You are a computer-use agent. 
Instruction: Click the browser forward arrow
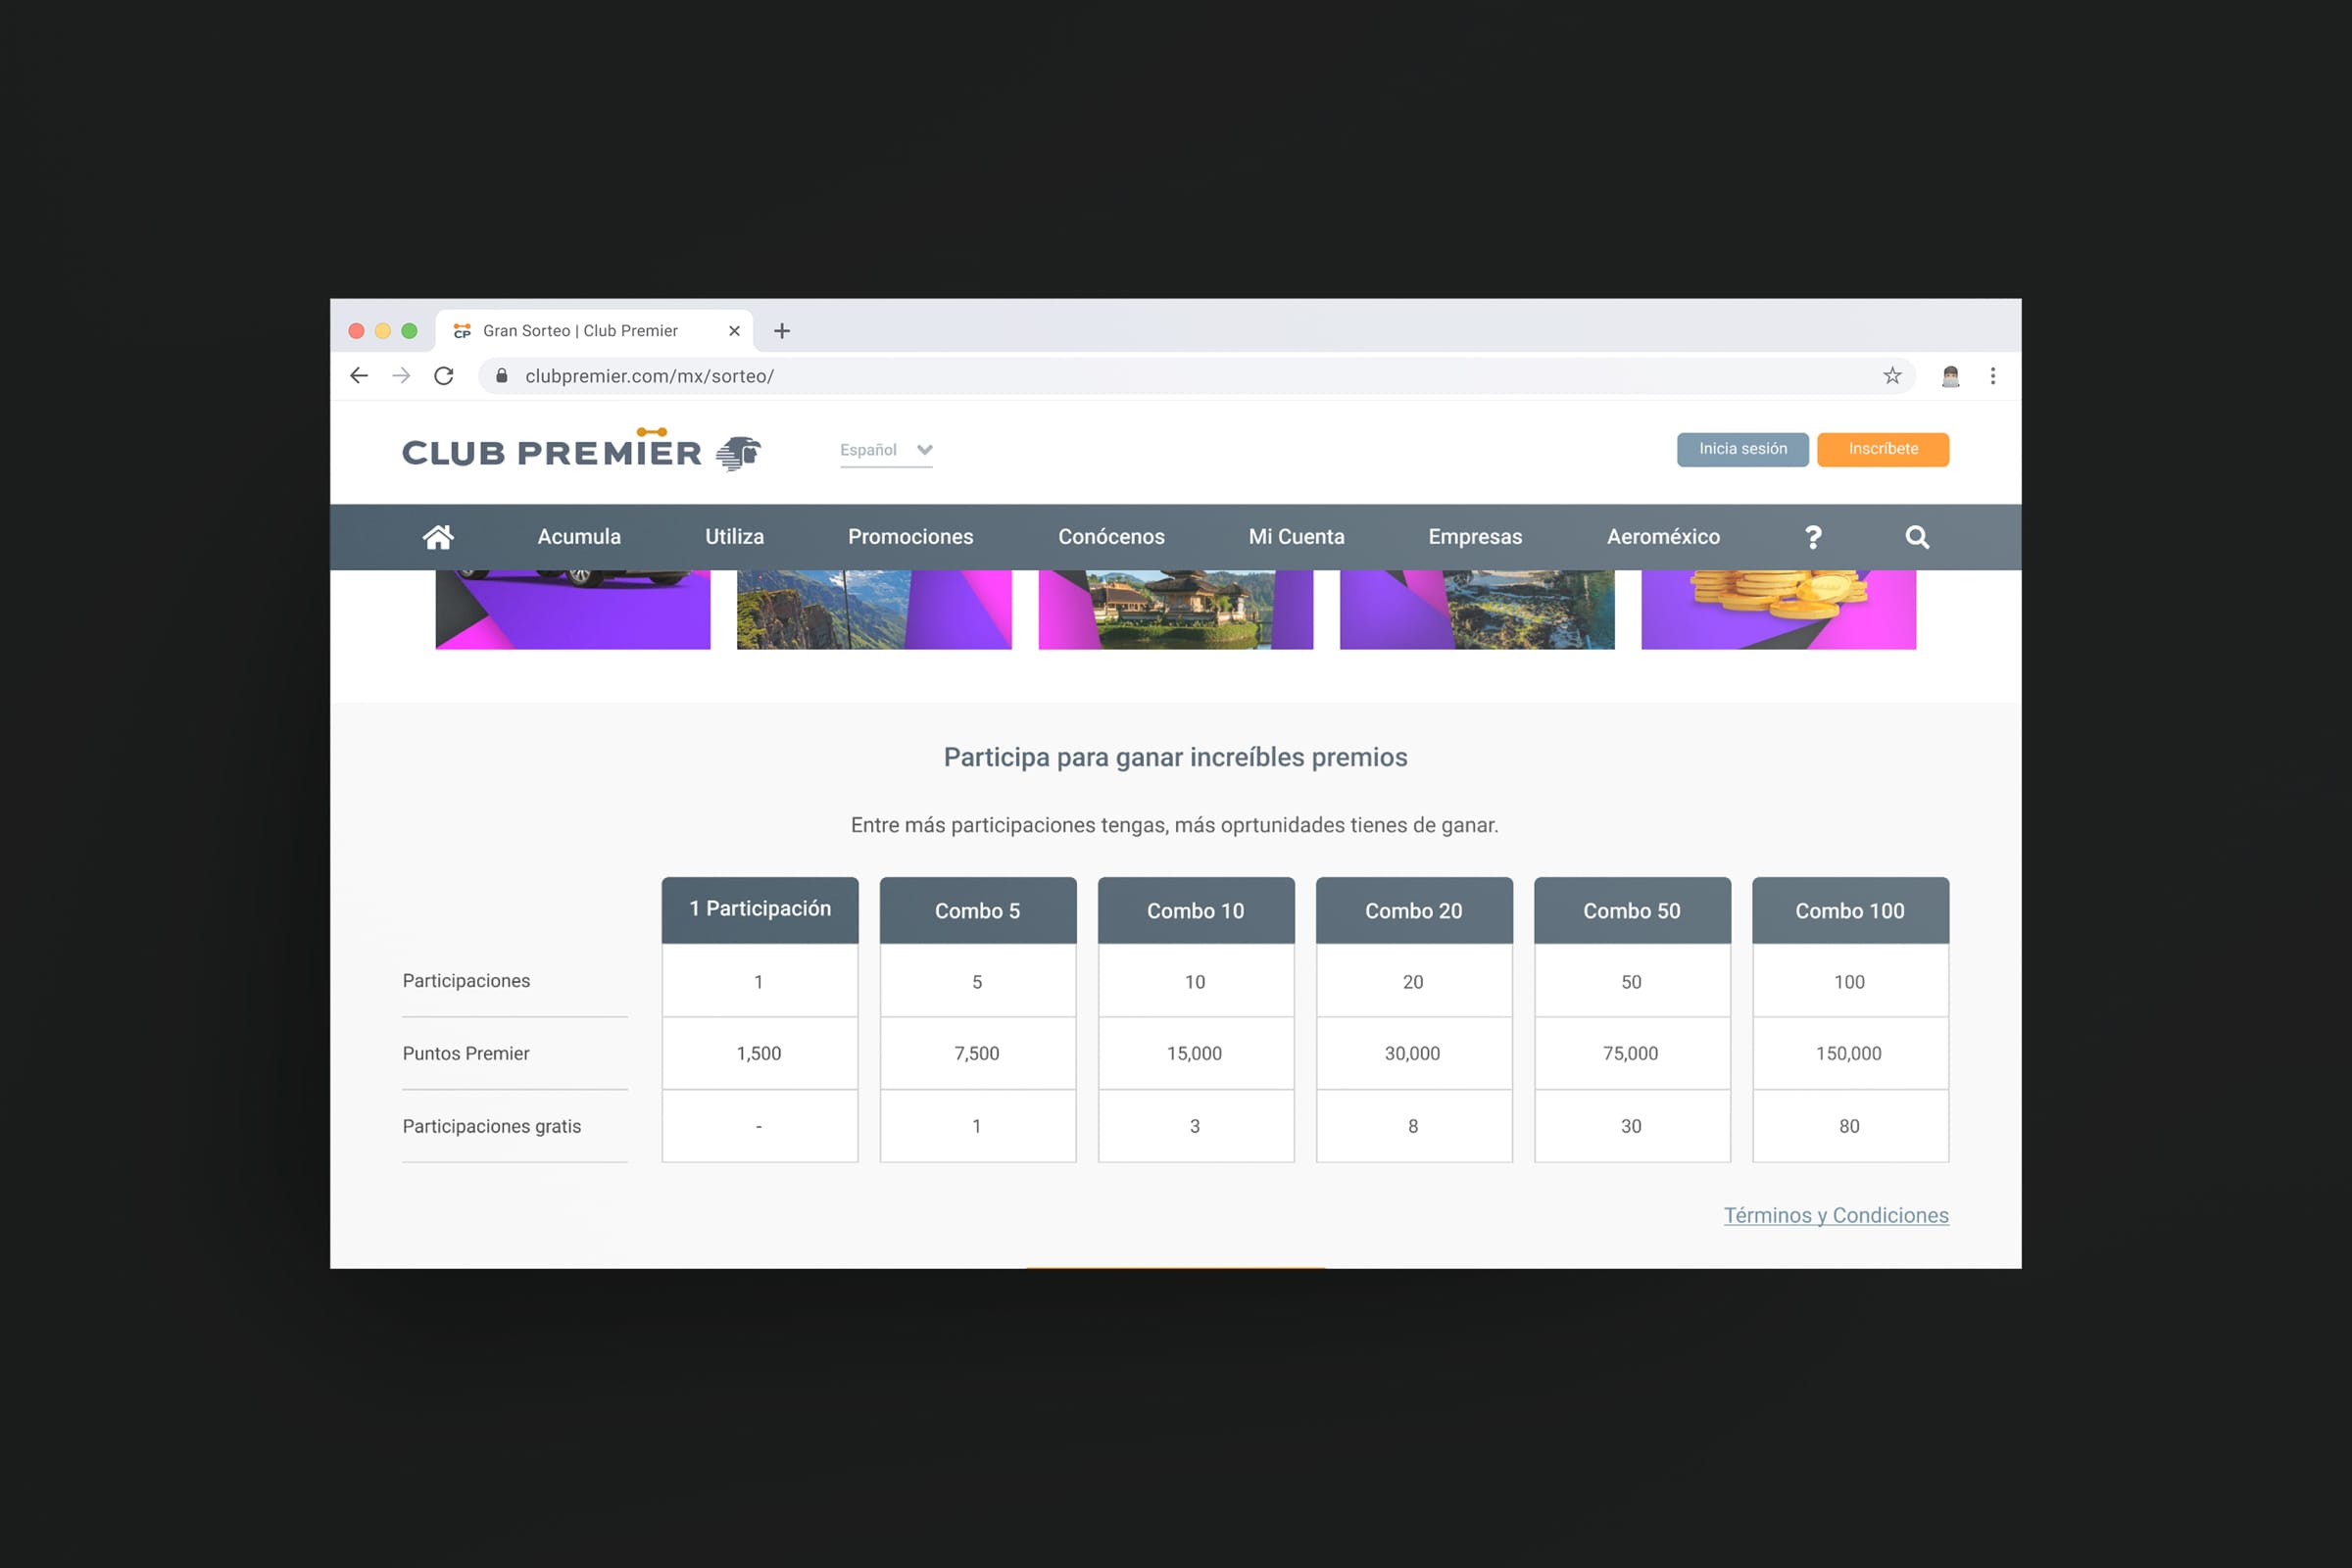click(401, 376)
